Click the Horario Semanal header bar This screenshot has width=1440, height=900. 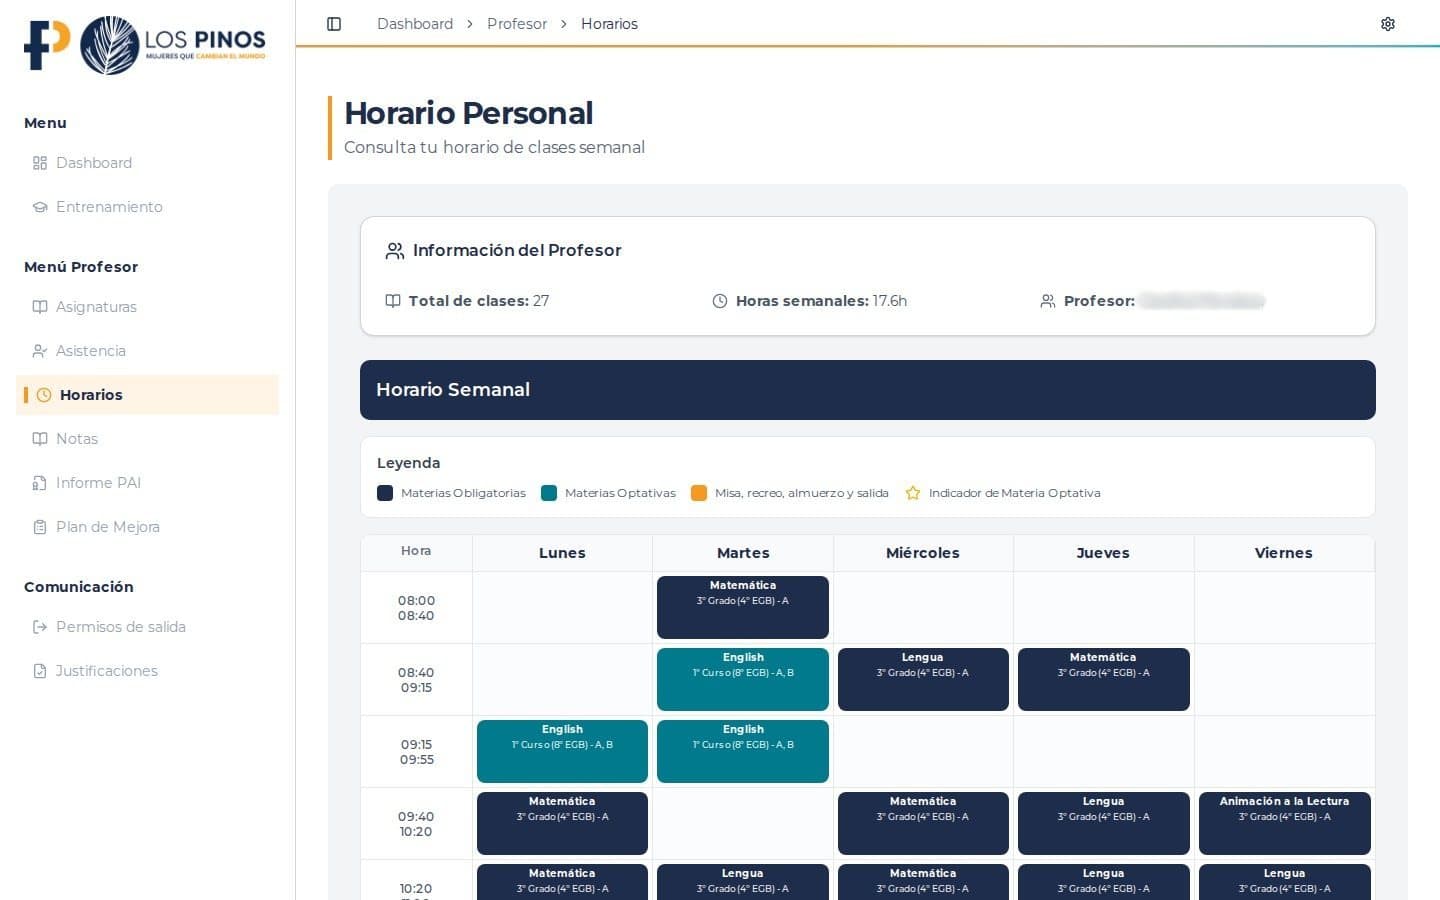(x=868, y=390)
